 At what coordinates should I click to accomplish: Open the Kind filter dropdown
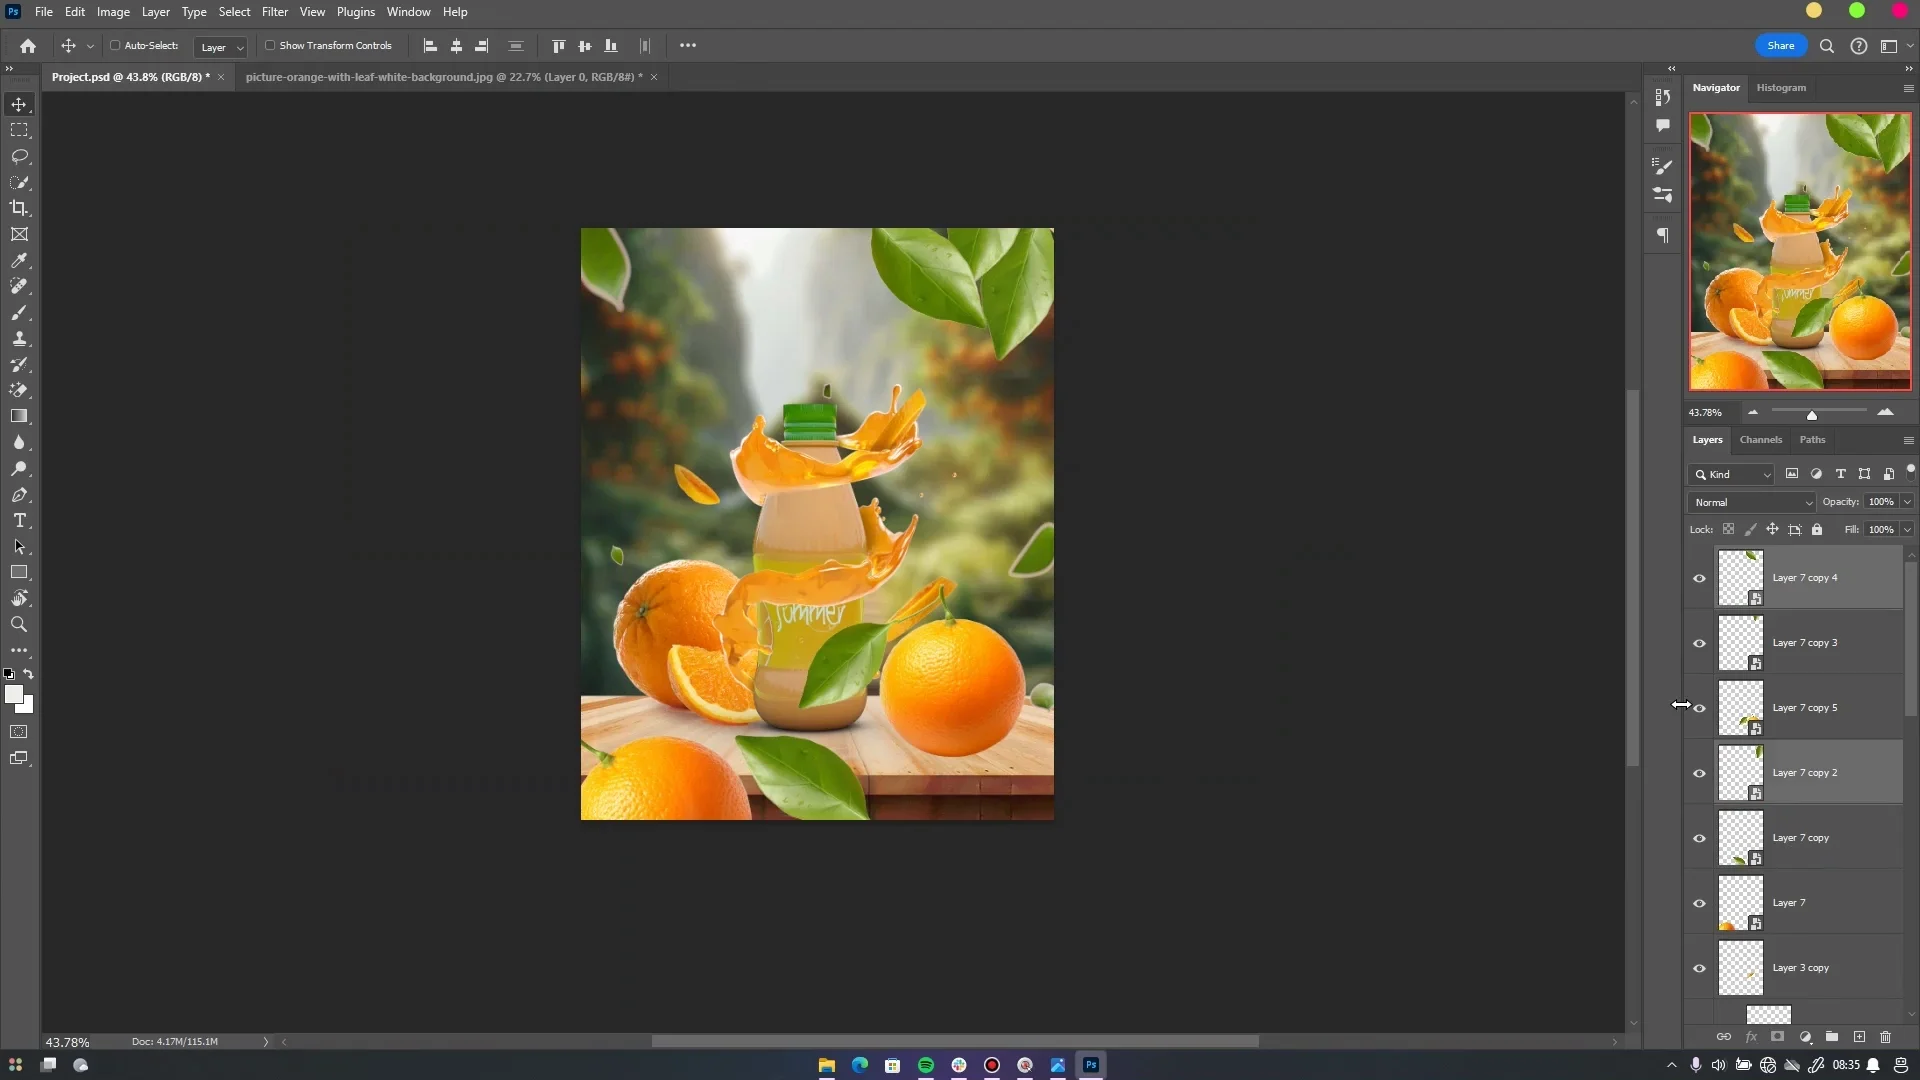1732,474
